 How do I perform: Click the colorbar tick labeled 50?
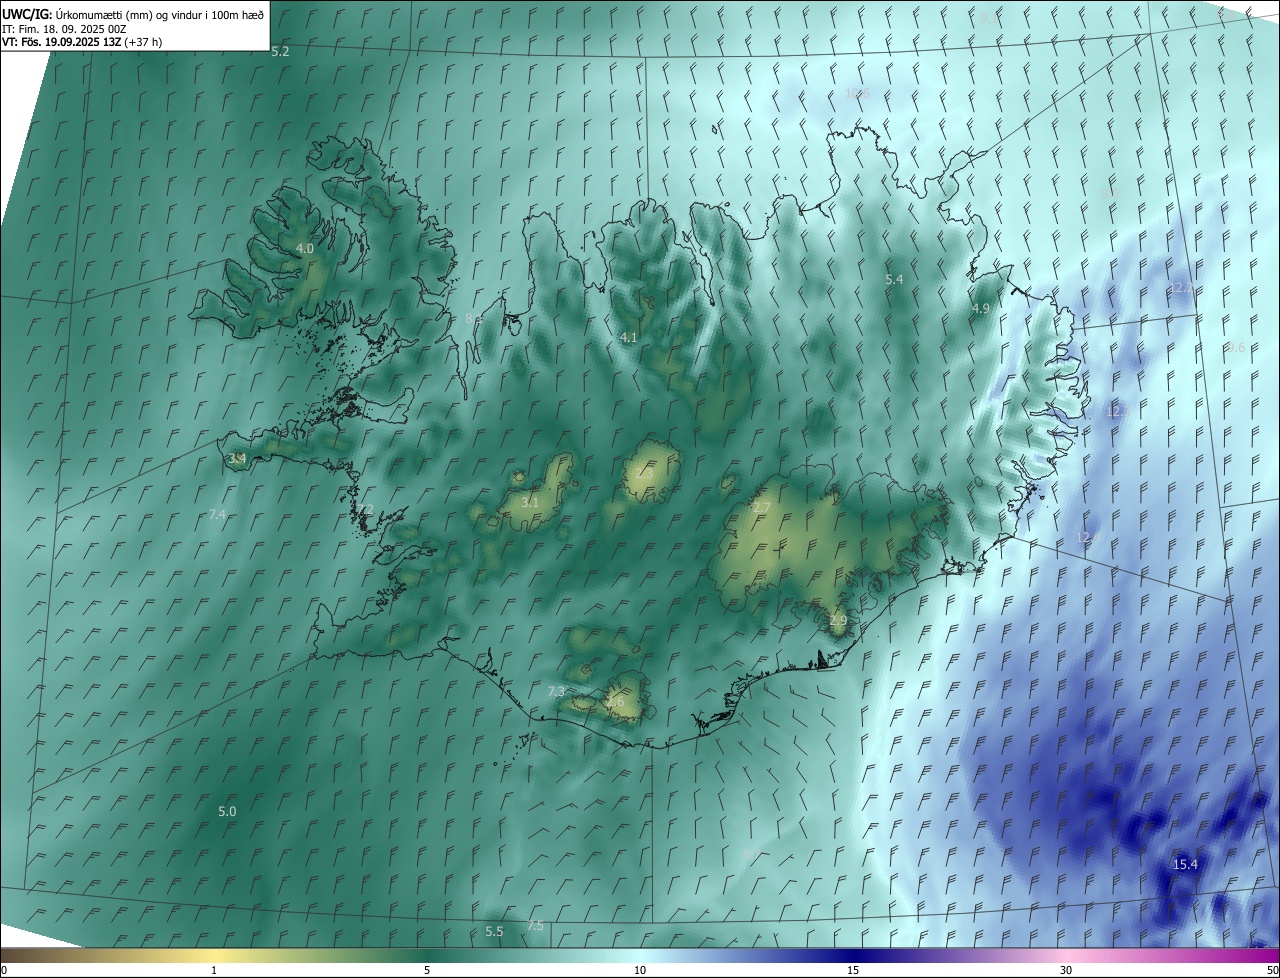pyautogui.click(x=1272, y=970)
